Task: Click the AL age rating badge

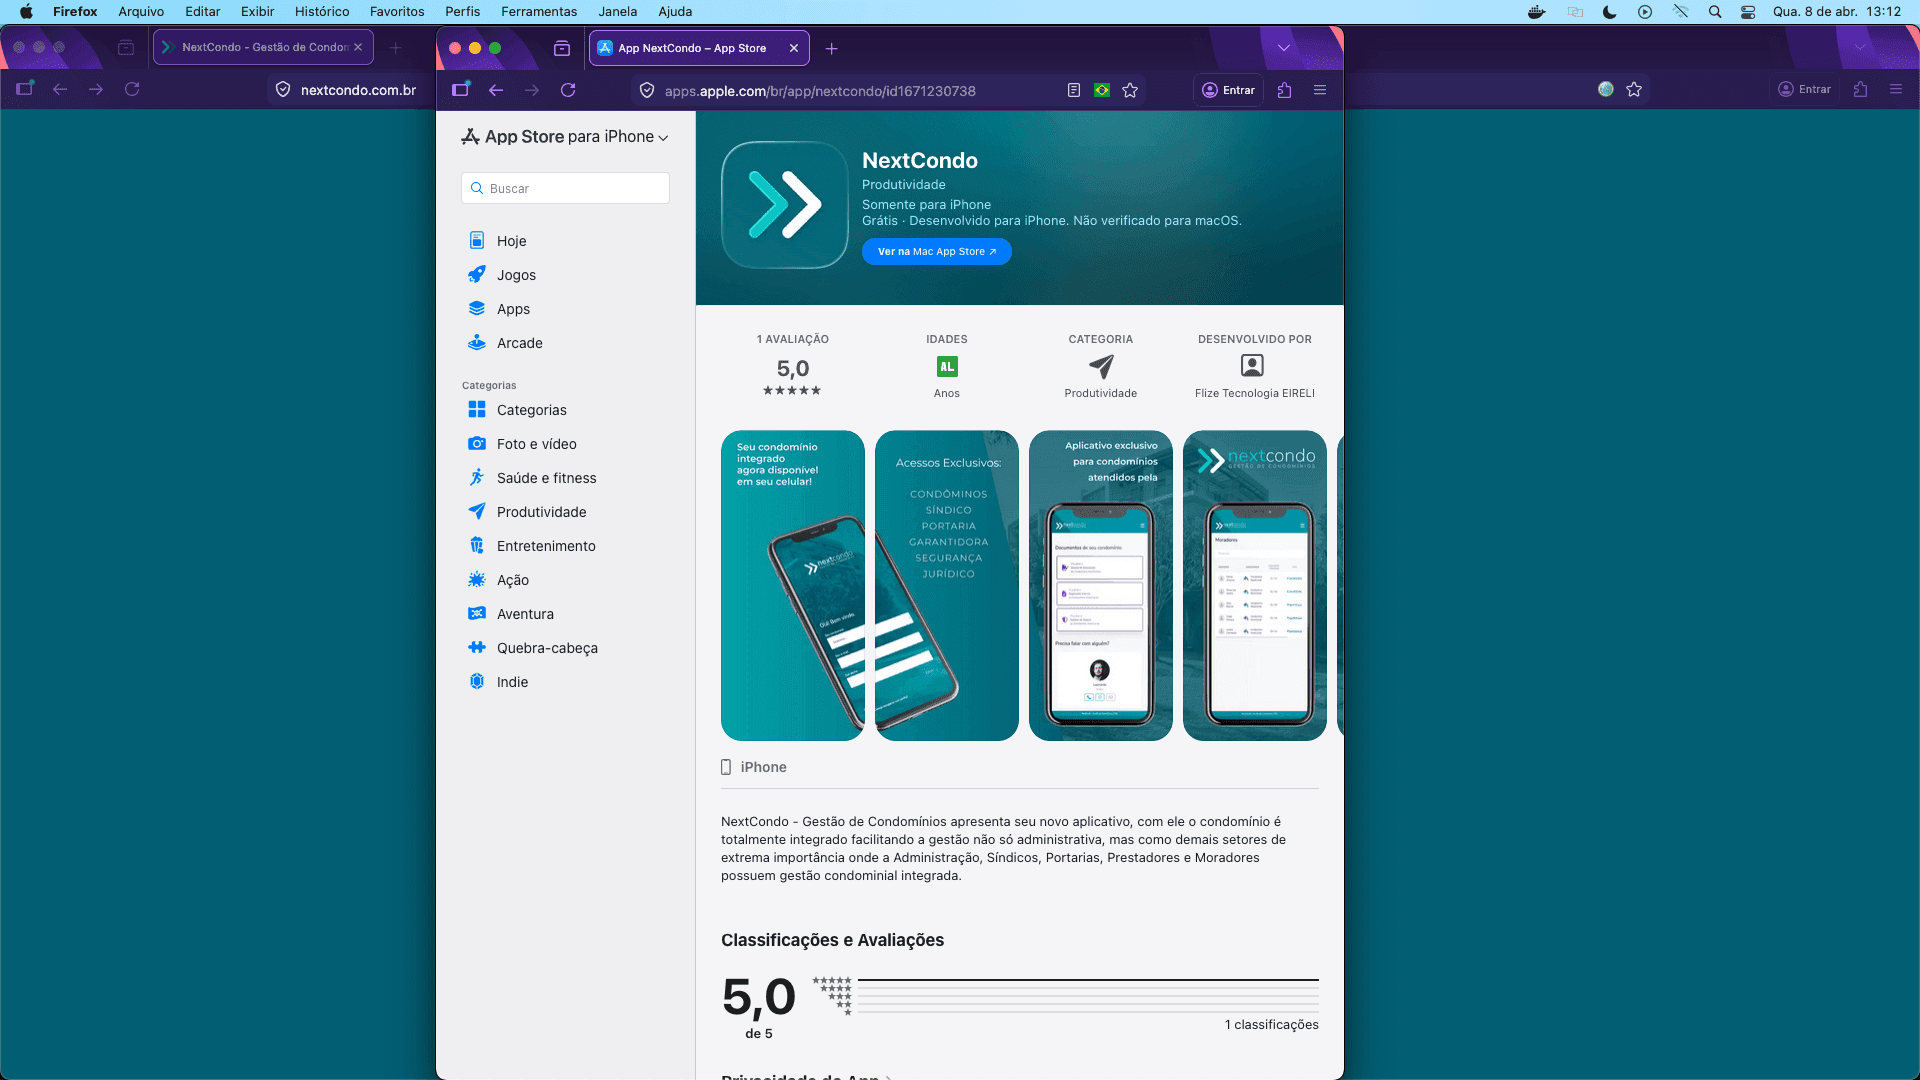Action: coord(947,367)
